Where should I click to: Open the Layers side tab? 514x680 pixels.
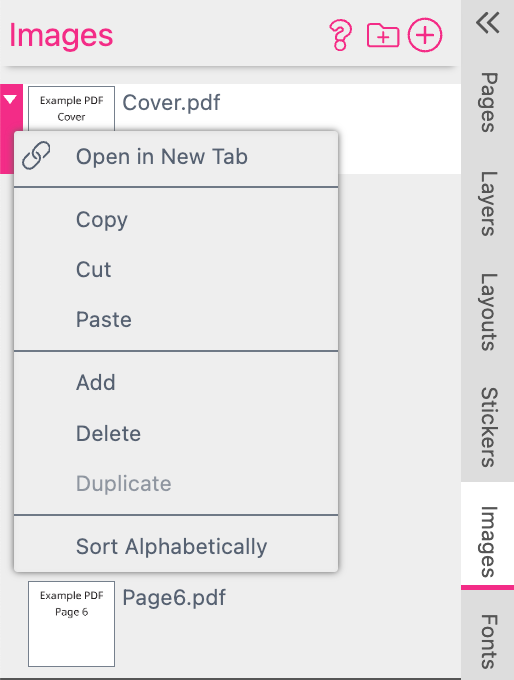[x=488, y=203]
